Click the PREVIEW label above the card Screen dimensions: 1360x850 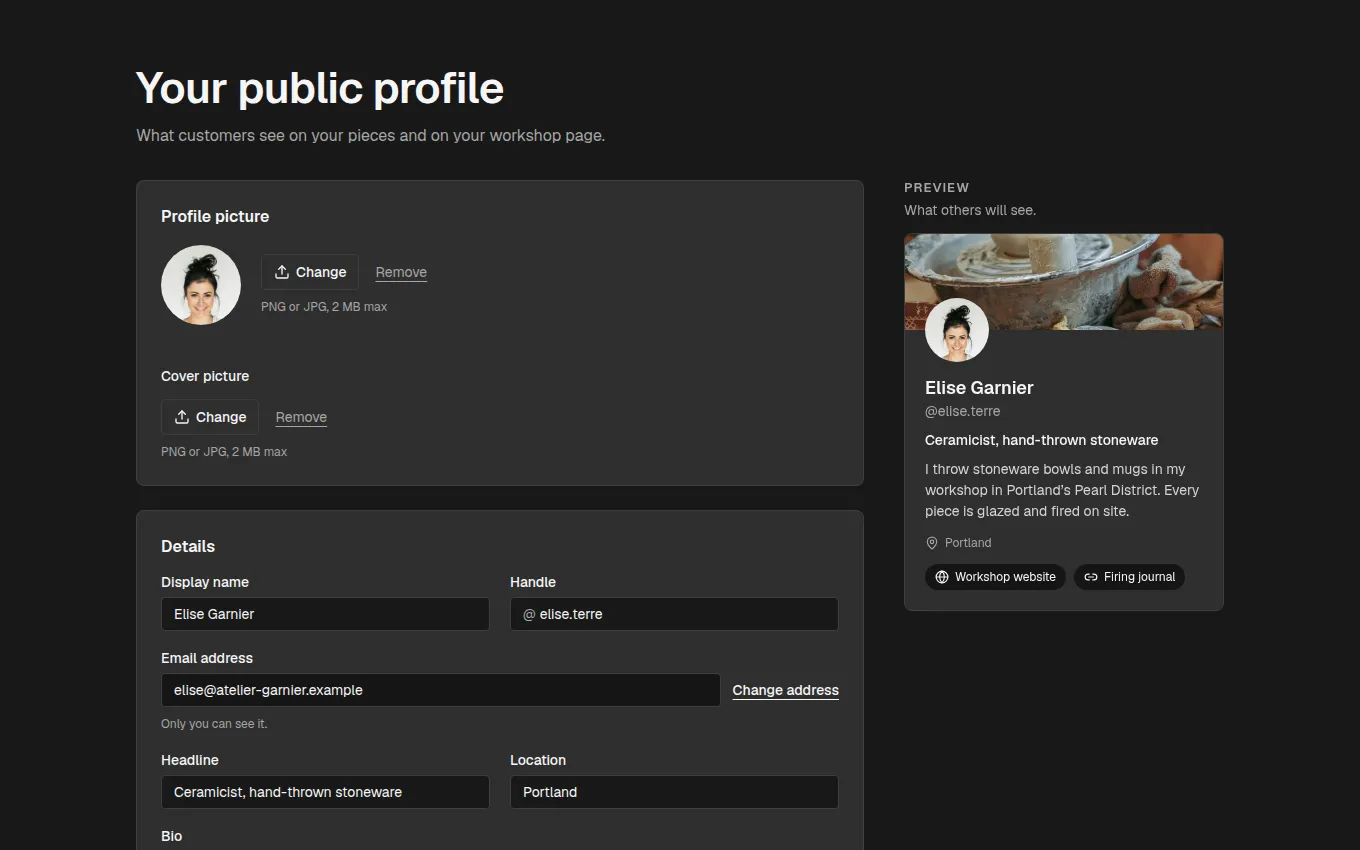937,187
